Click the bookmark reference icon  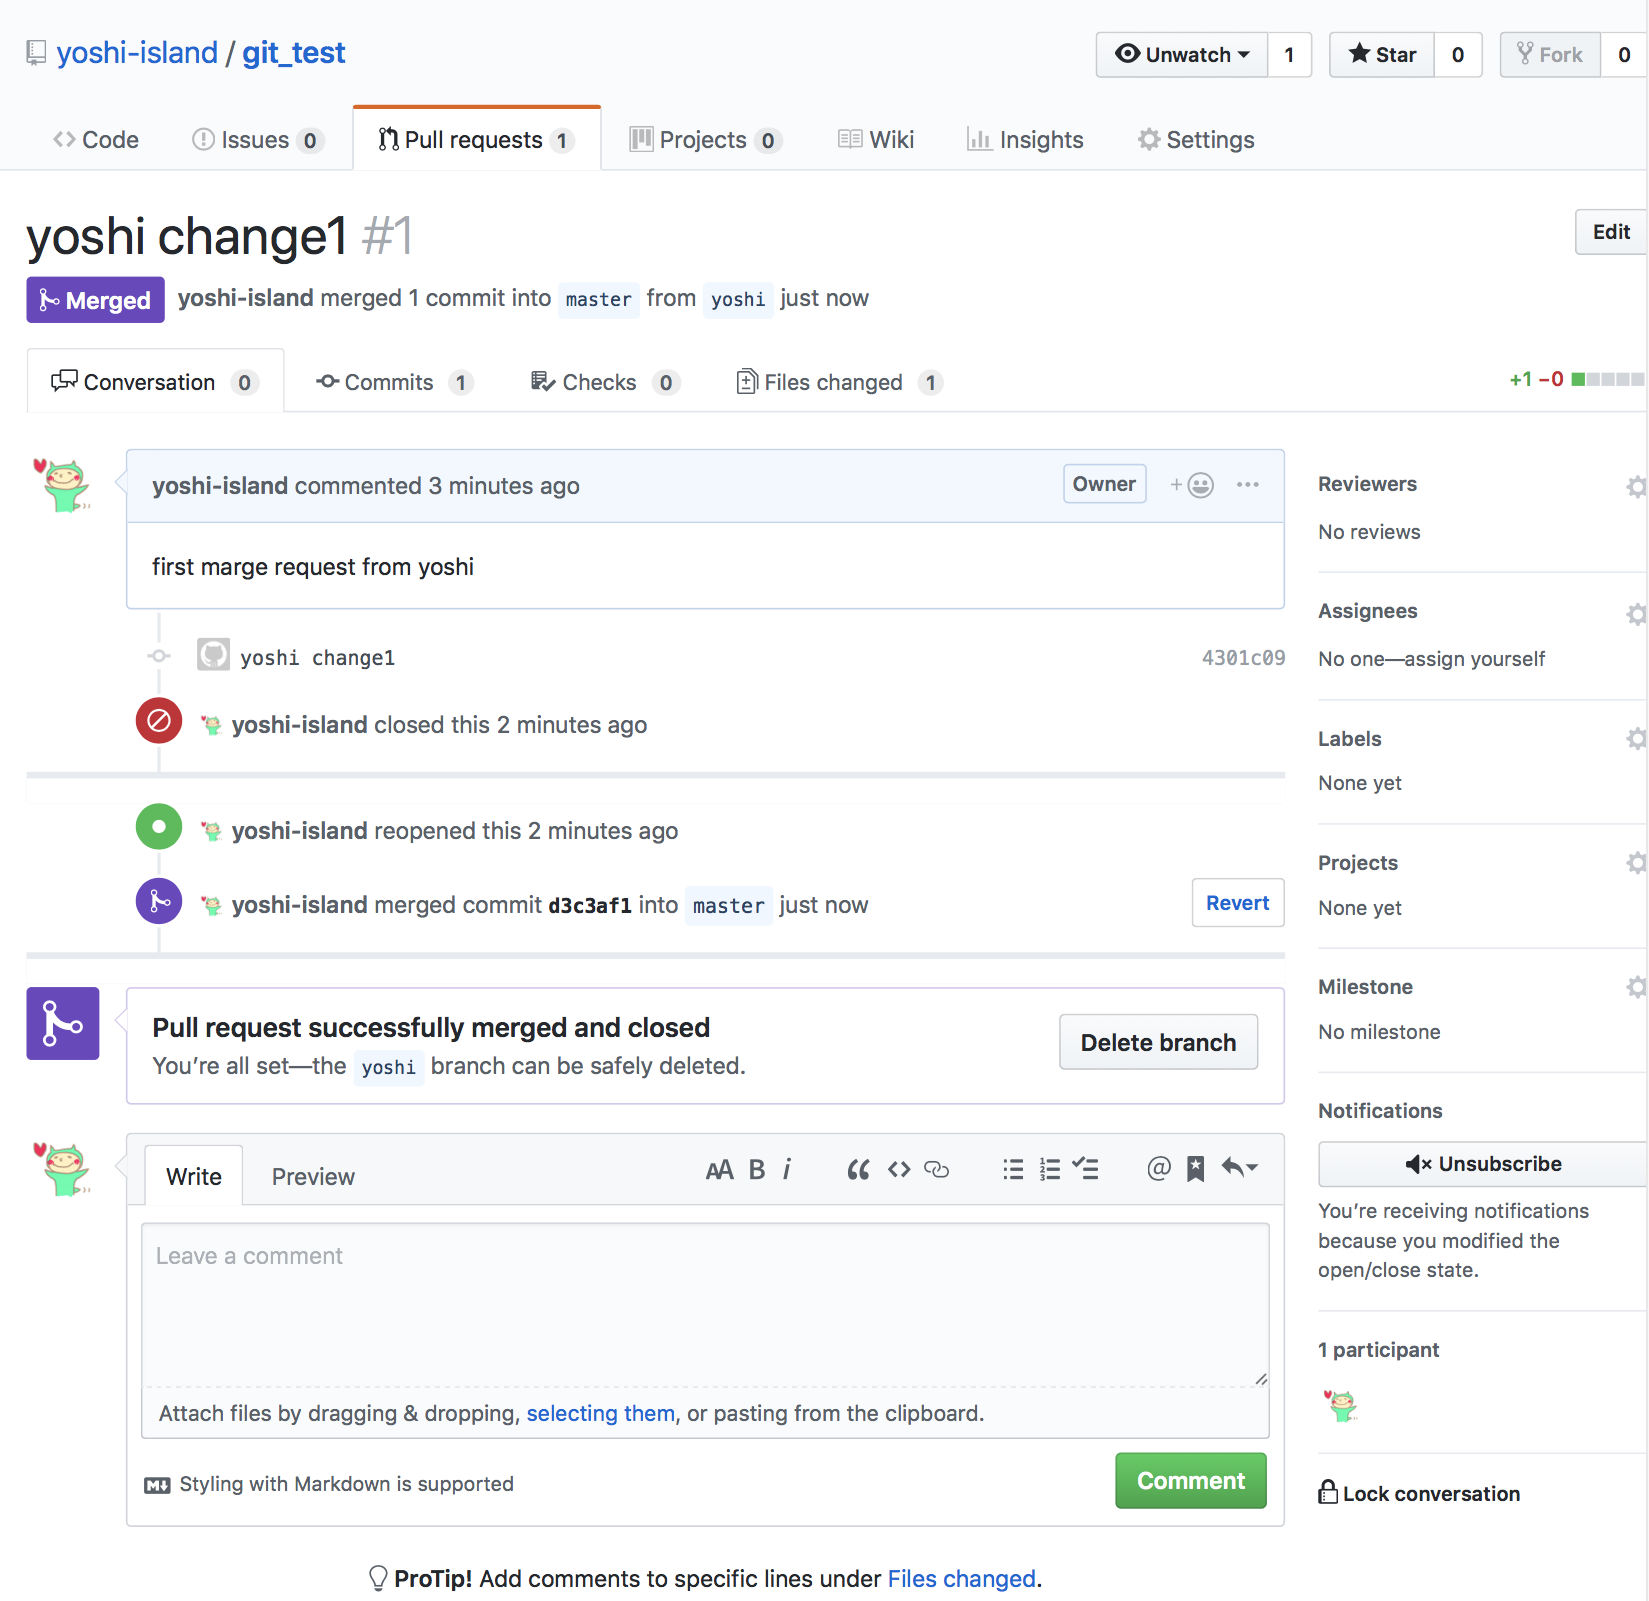click(1195, 1168)
